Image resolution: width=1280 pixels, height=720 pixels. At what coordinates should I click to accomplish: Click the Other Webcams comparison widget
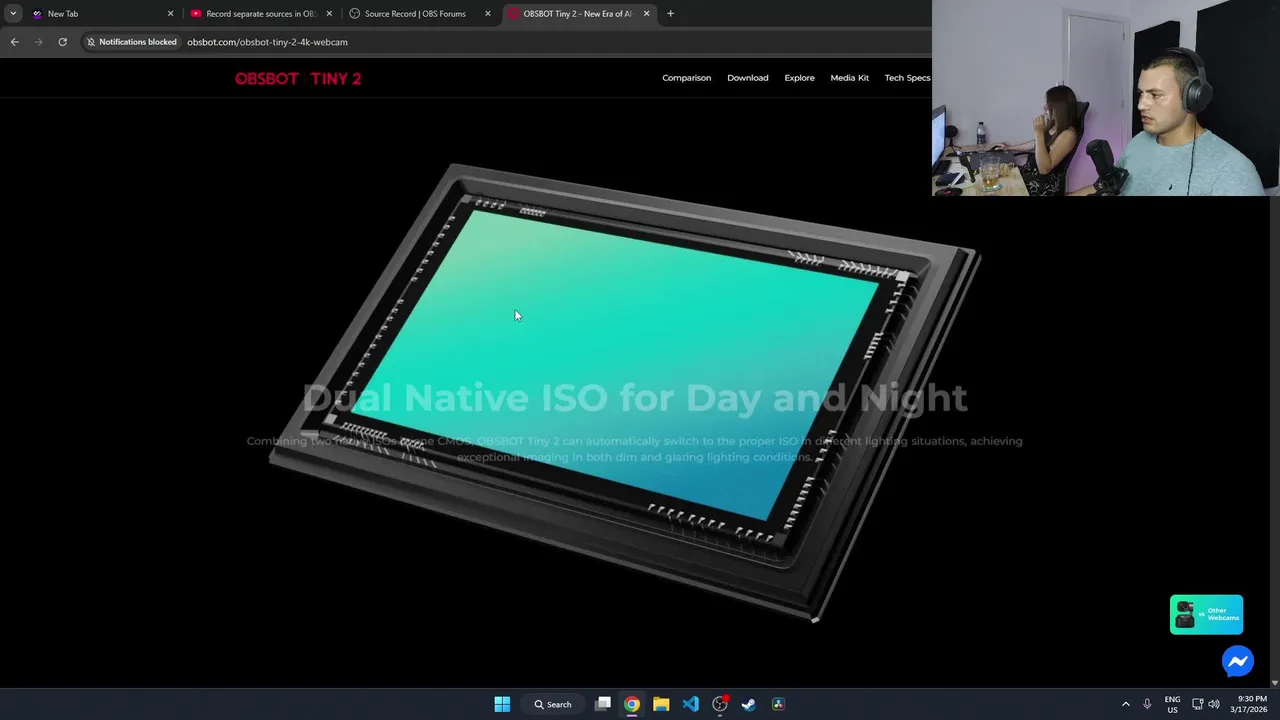[x=1206, y=615]
